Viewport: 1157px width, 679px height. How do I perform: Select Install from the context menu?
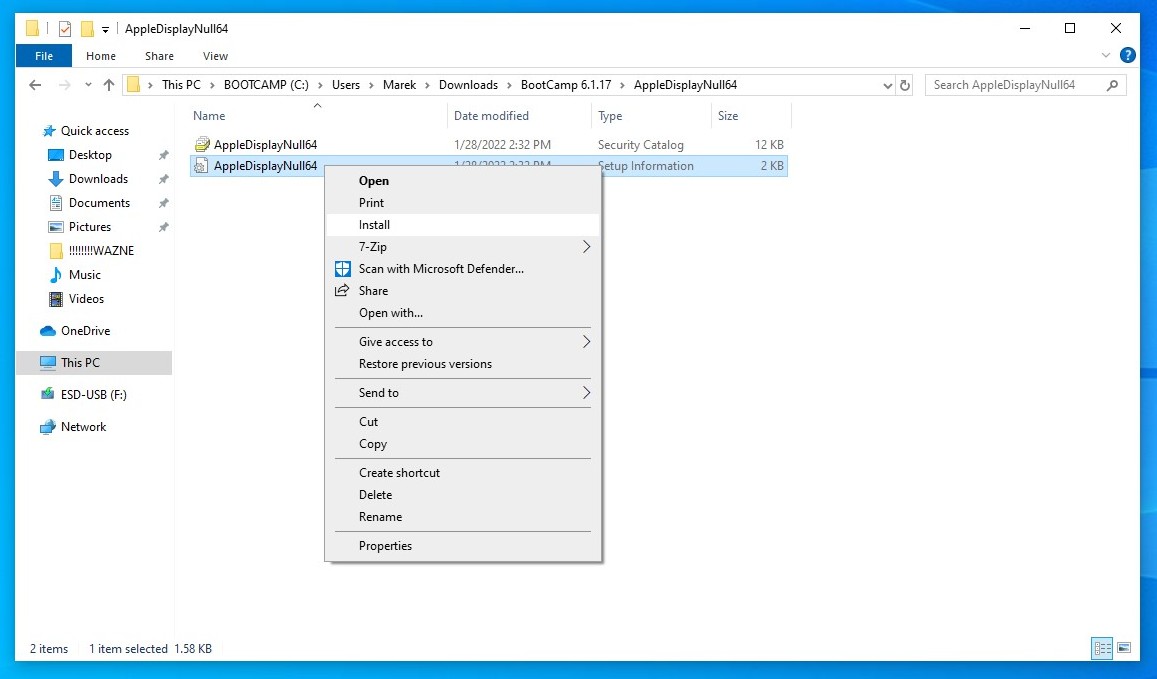coord(463,225)
